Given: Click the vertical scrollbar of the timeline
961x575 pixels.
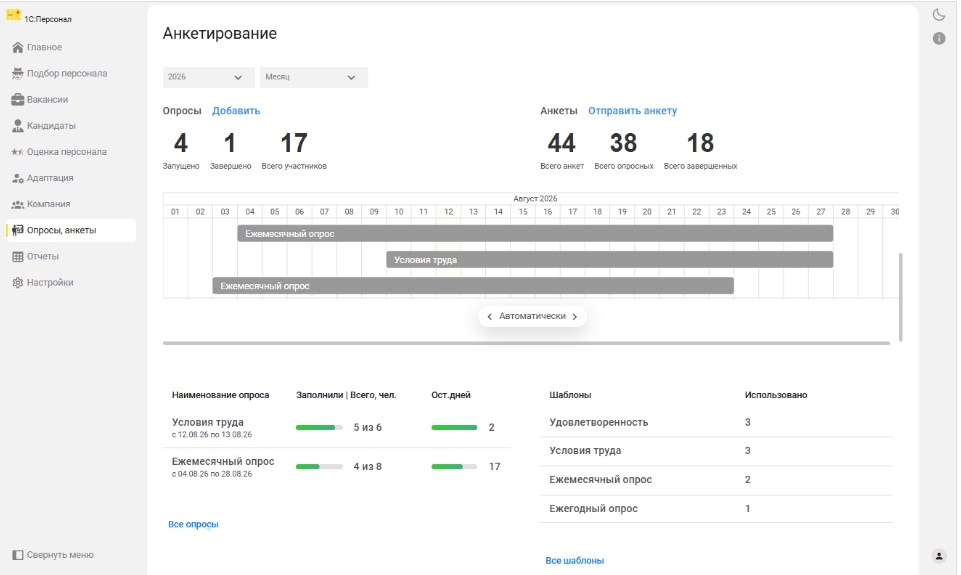Looking at the screenshot, I should click(900, 297).
